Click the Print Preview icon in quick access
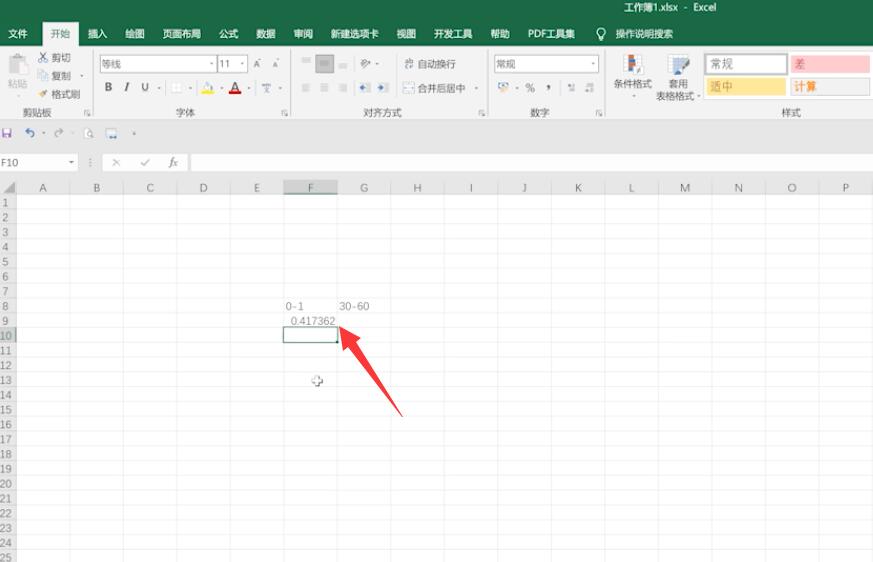 click(x=89, y=133)
